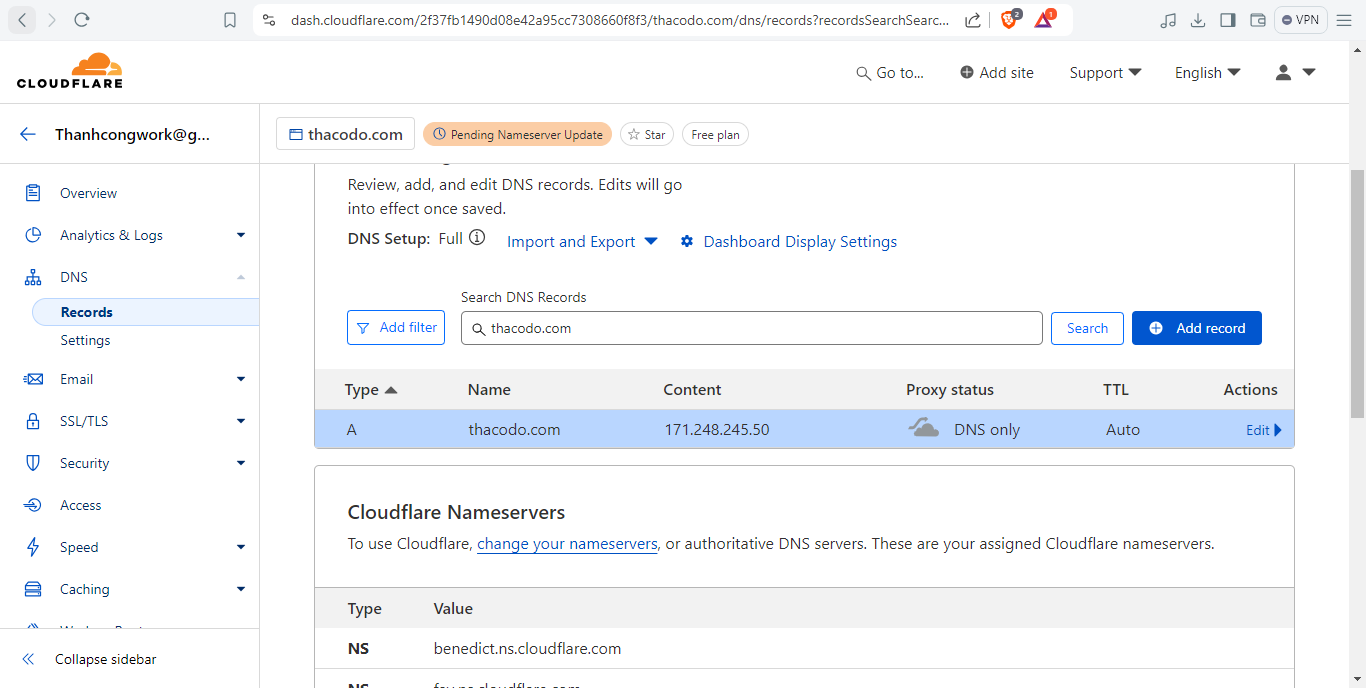The height and width of the screenshot is (688, 1366).
Task: Open Support dropdown
Action: [1105, 72]
